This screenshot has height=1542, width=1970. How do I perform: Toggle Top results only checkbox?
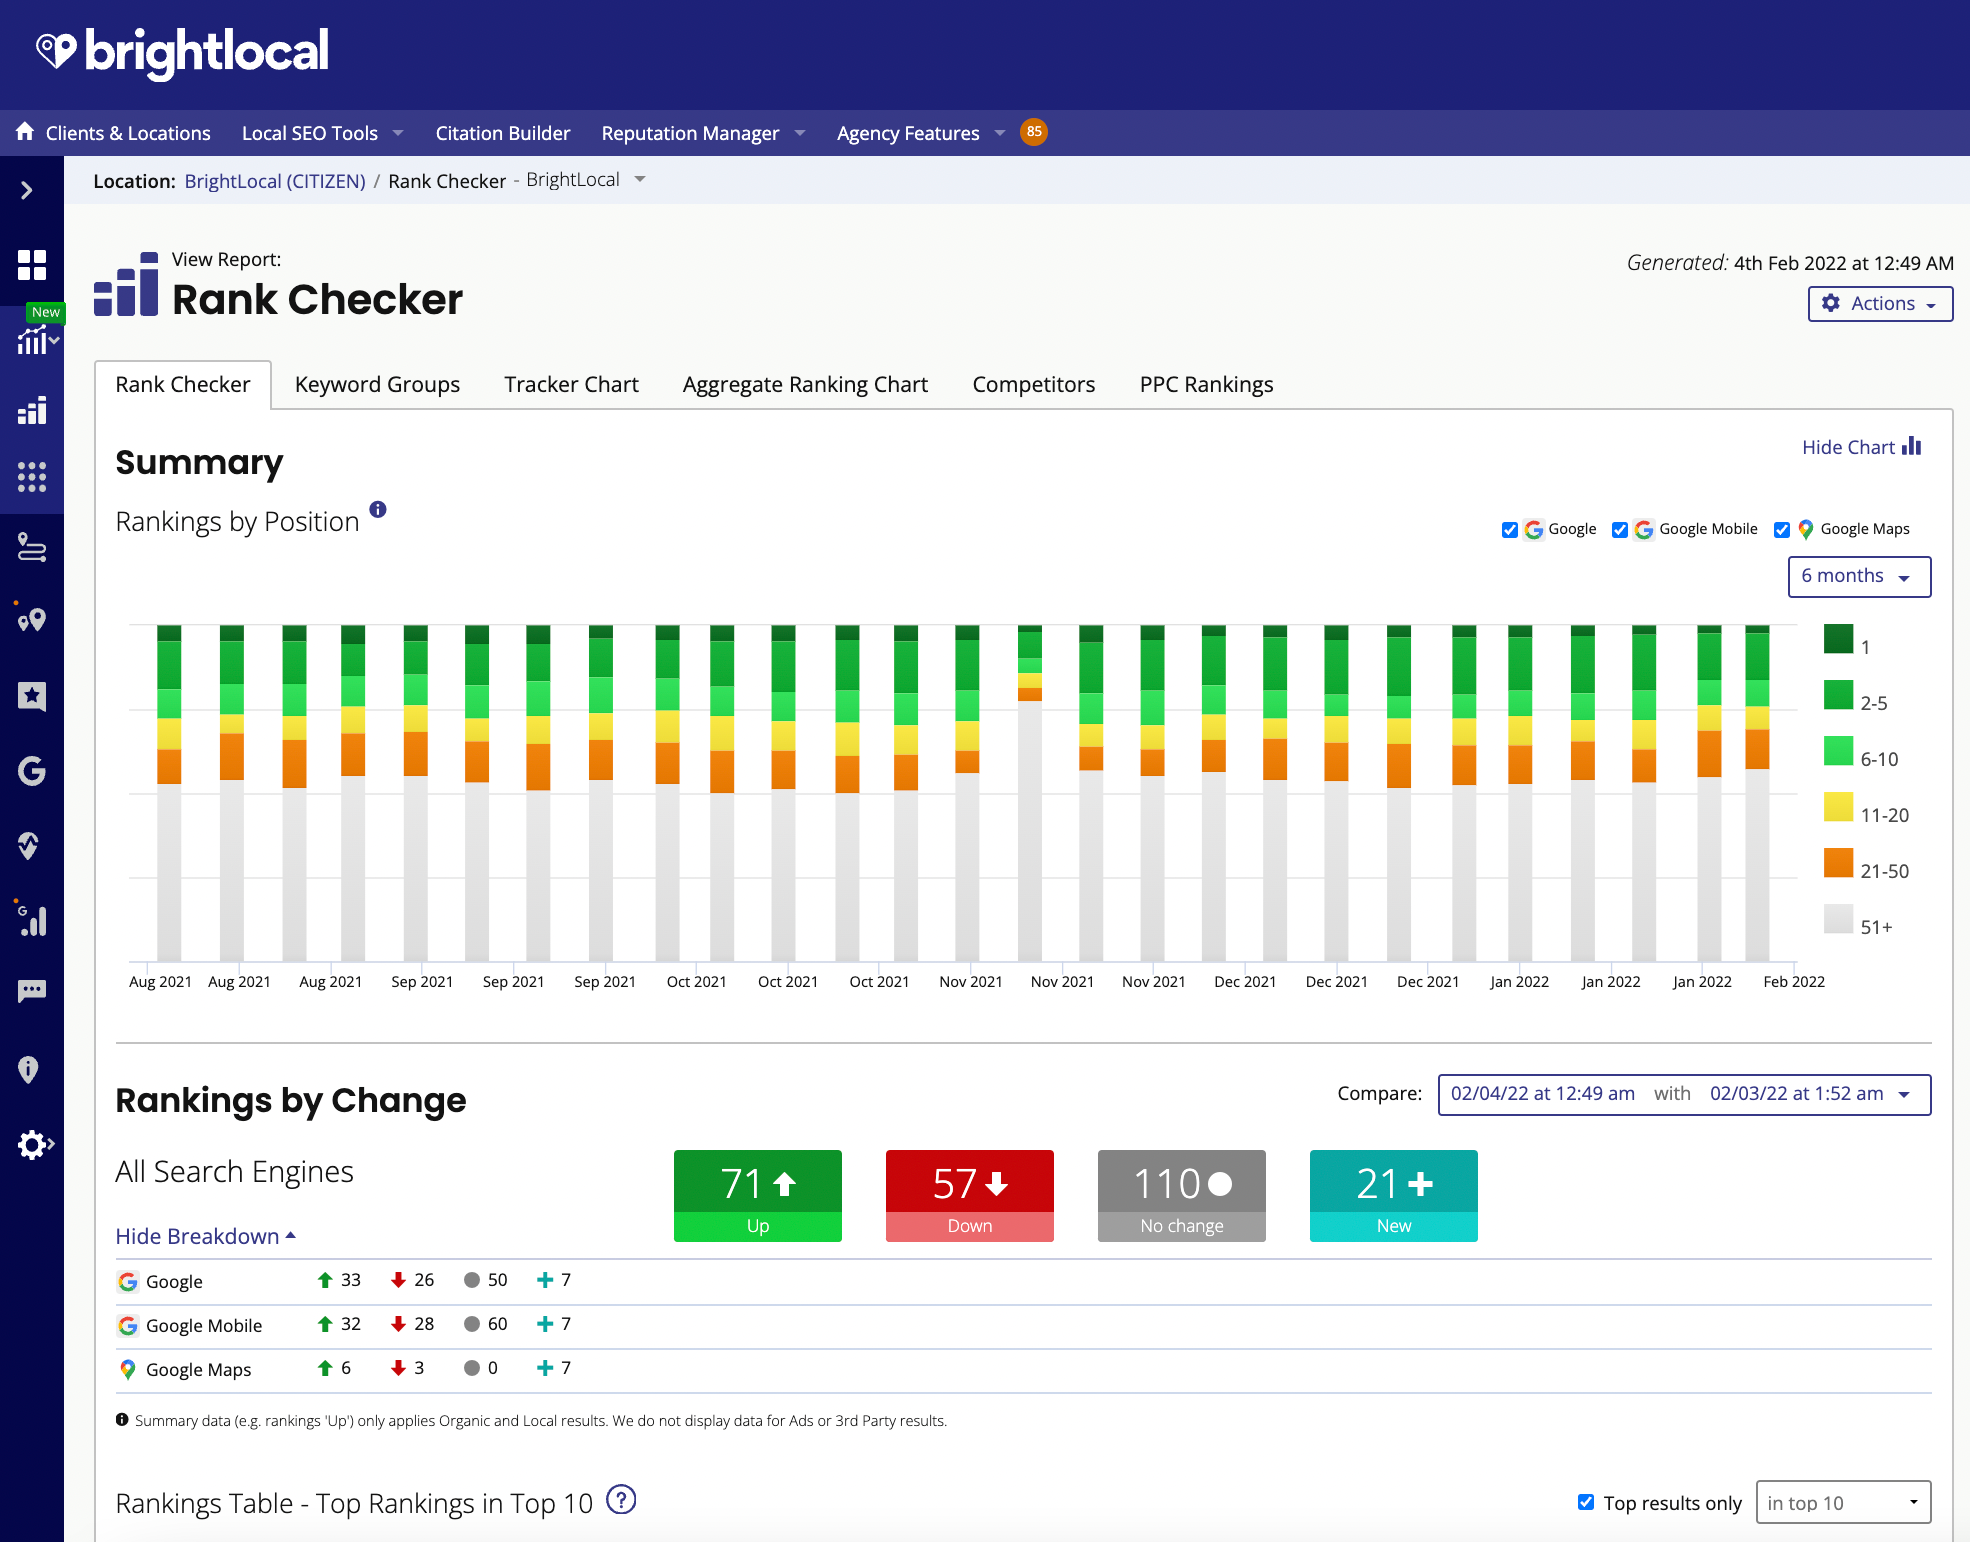click(1586, 1502)
